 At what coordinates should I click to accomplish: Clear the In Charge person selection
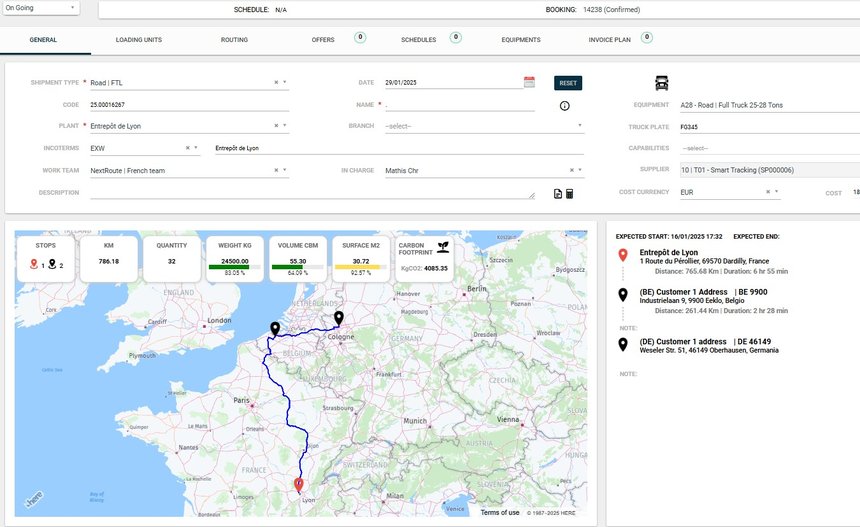[572, 170]
